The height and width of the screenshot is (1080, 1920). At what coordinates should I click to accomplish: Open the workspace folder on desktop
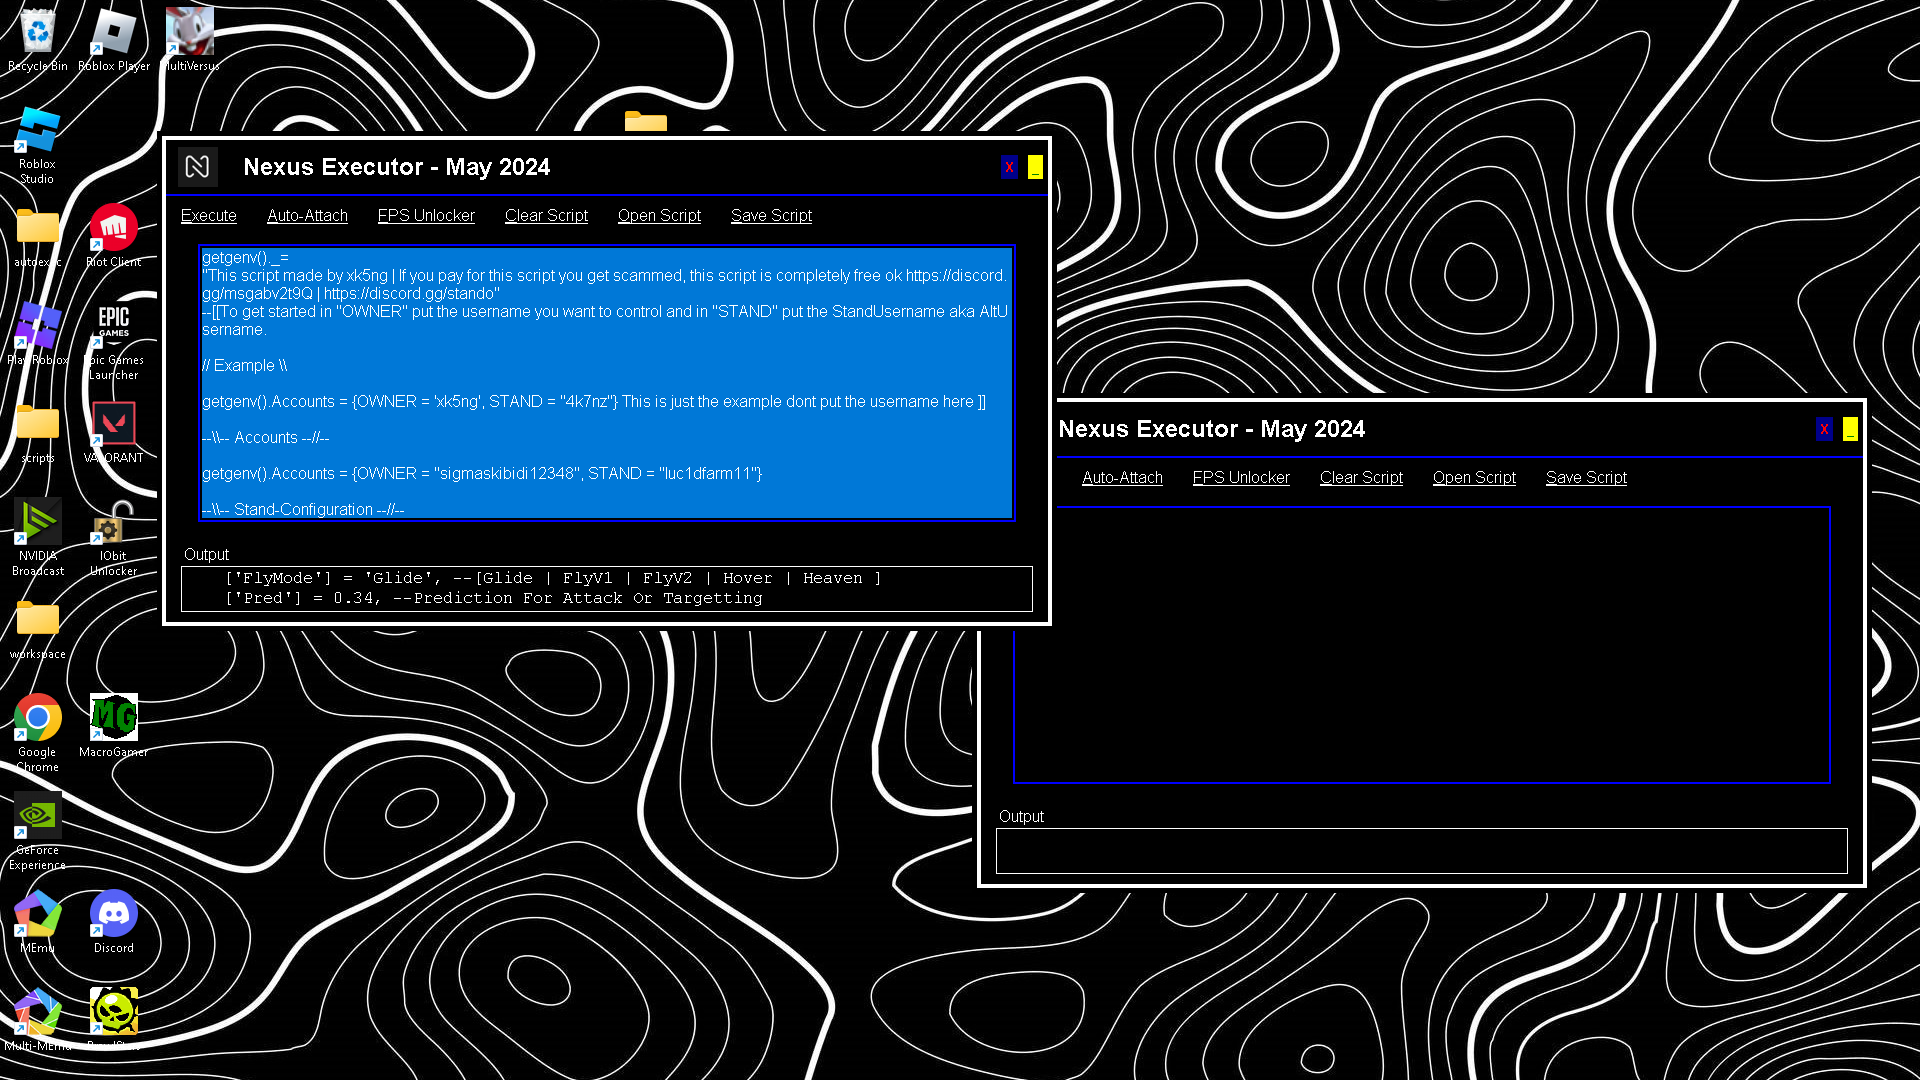point(37,620)
